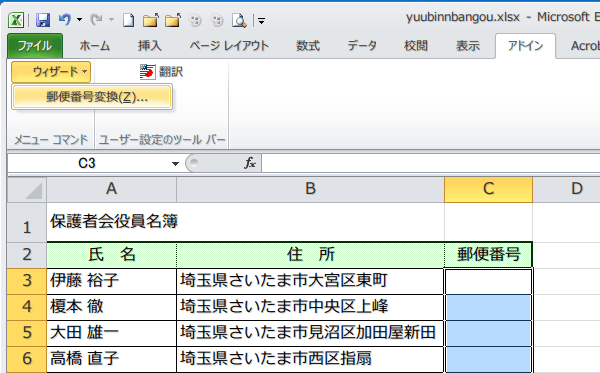Viewport: 600px width, 373px height.
Task: Expand the ウィザード menu button
Action: click(x=51, y=72)
